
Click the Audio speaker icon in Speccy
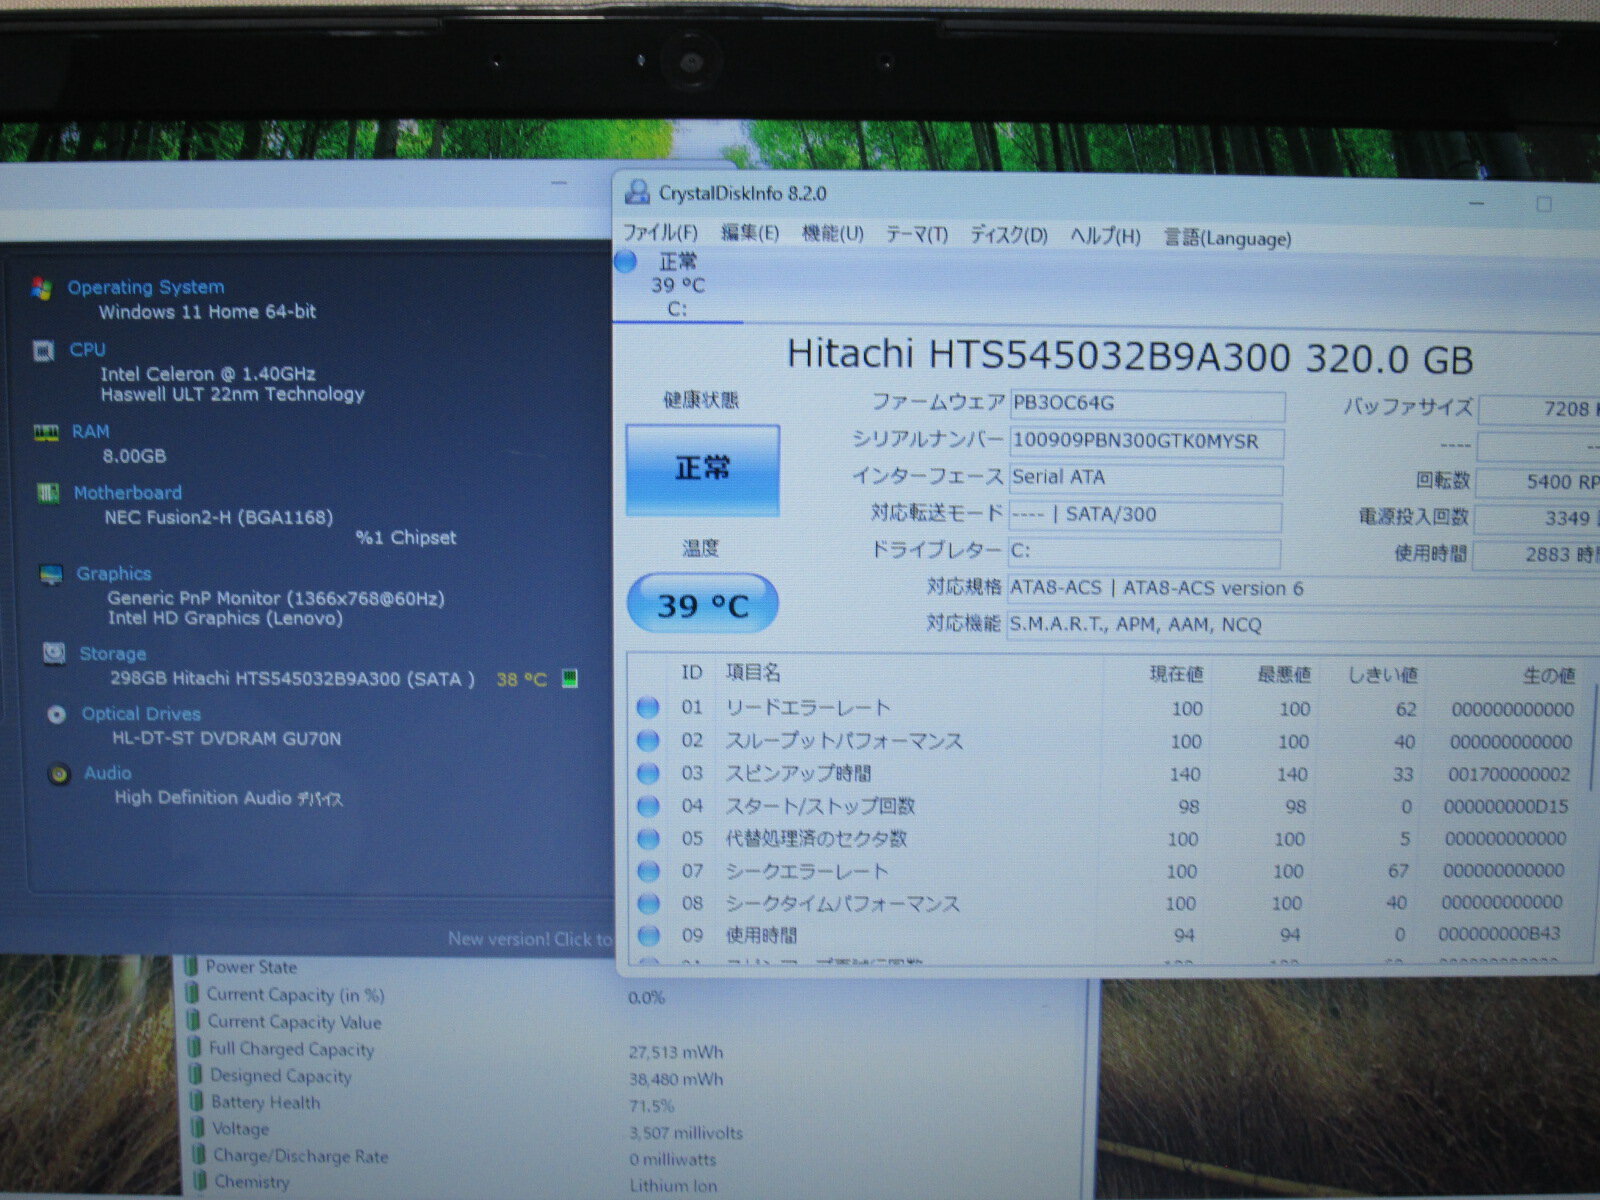tap(60, 774)
